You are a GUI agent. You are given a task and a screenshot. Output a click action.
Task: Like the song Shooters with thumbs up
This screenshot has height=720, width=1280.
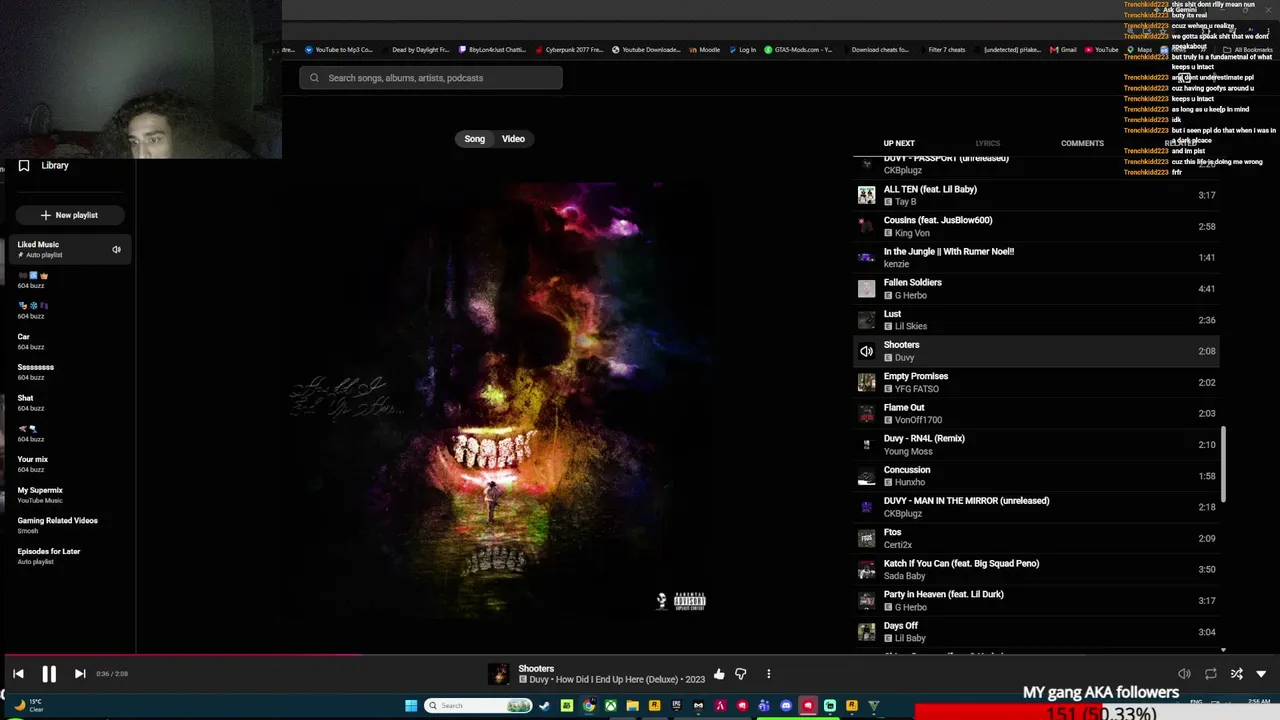[719, 674]
